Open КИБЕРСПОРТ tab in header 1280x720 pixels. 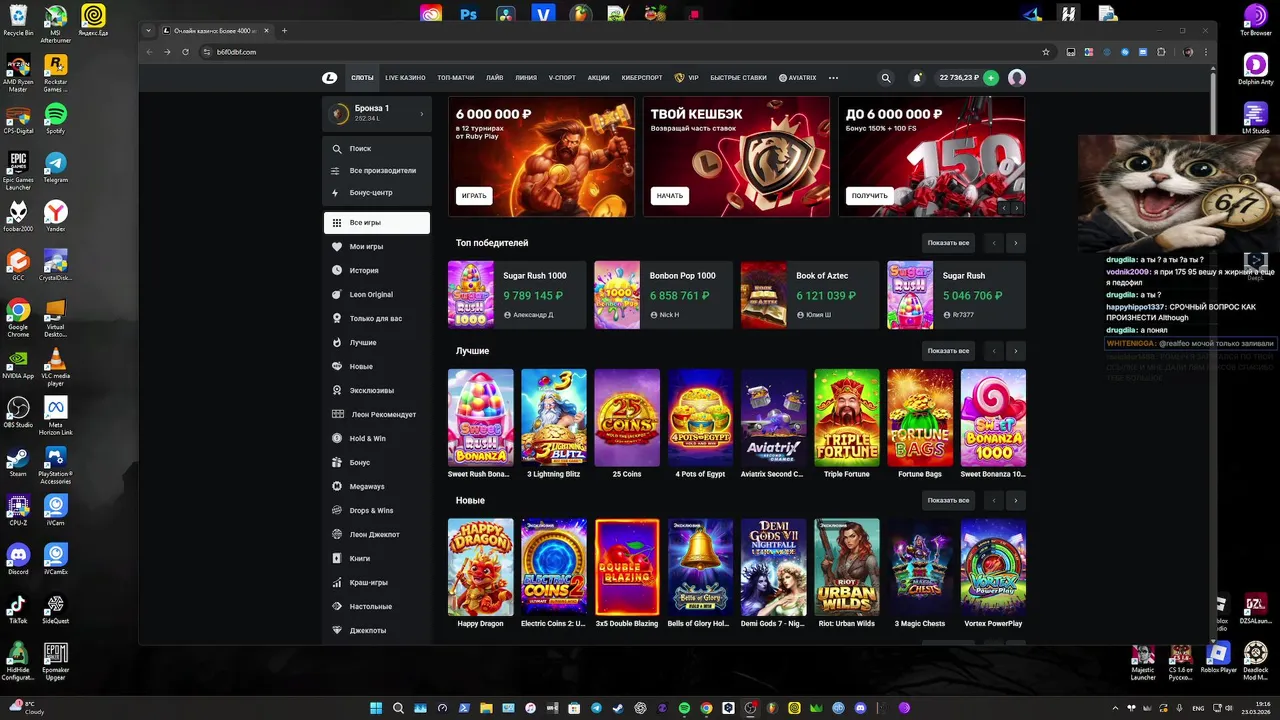point(642,78)
